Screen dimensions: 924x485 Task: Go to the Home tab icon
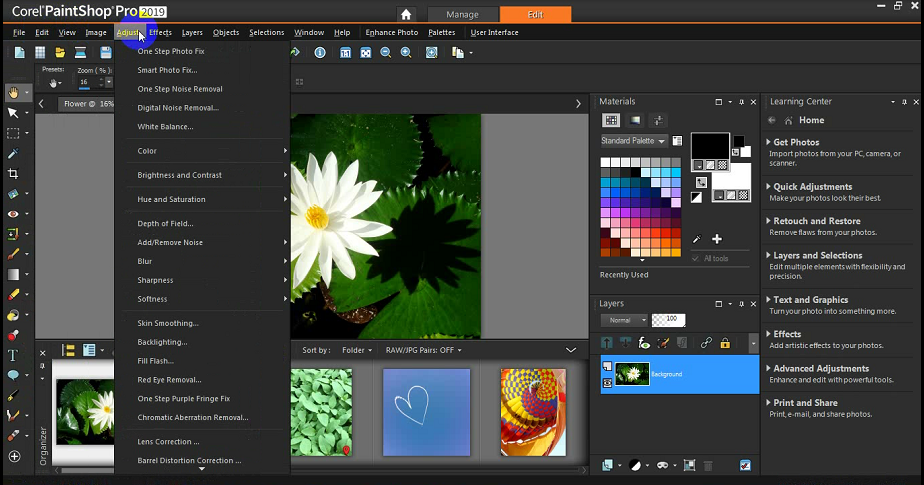[x=406, y=14]
